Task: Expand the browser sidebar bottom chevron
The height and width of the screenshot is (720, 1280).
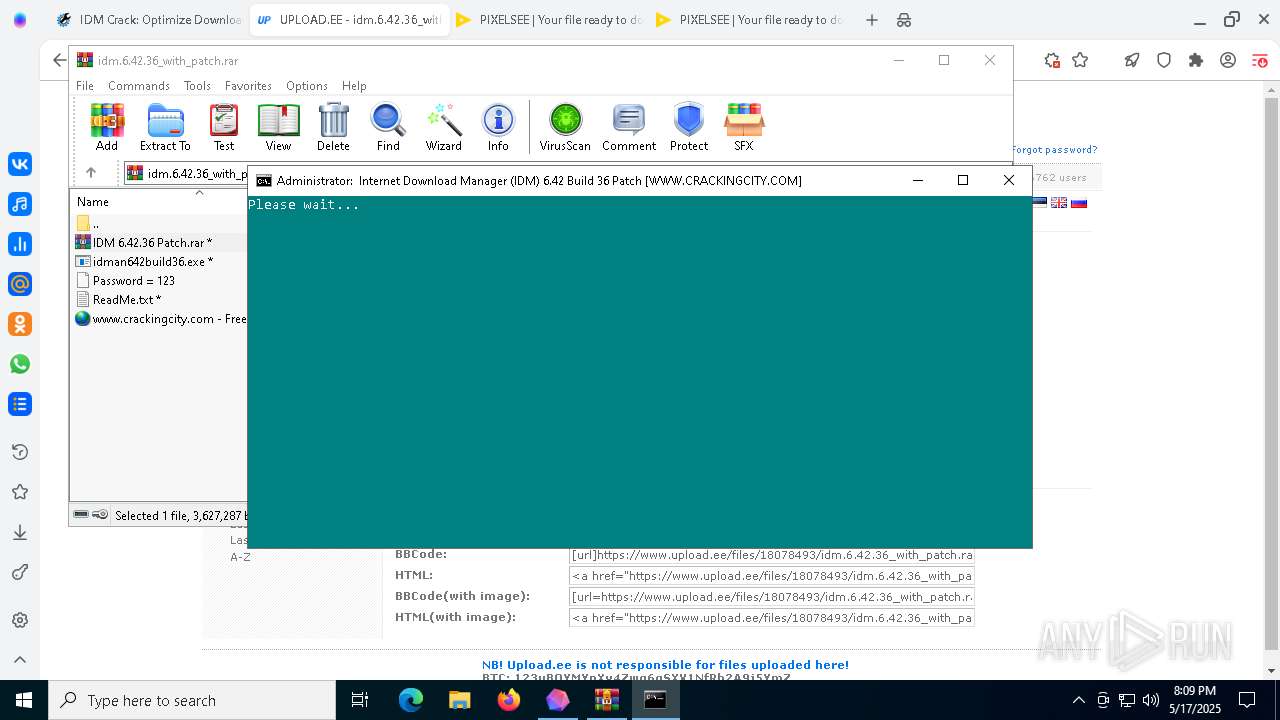Action: point(20,659)
